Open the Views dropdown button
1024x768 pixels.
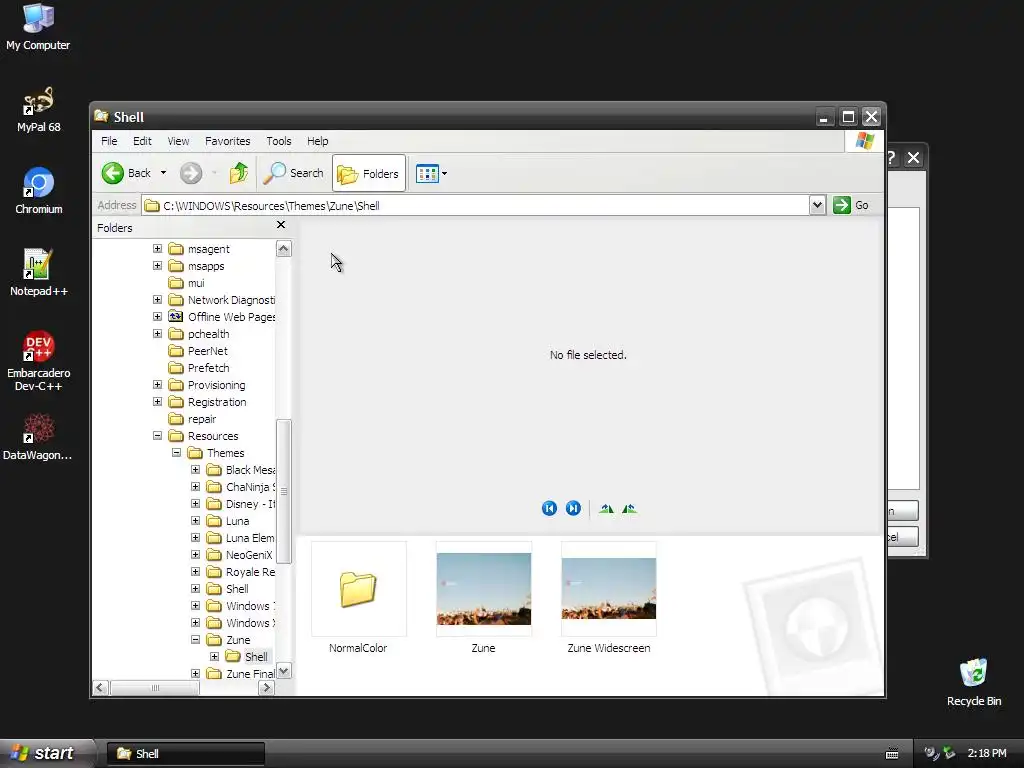click(431, 174)
